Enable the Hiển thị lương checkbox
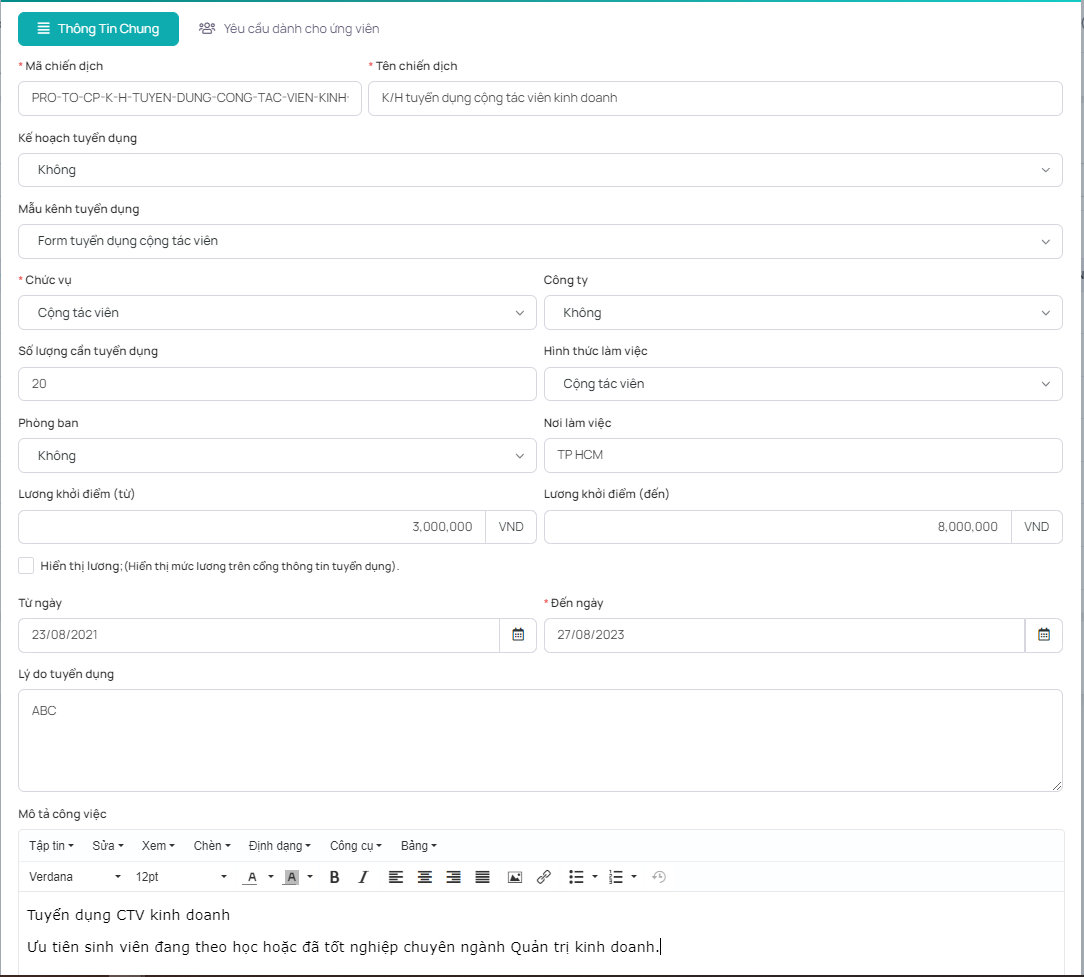Viewport: 1084px width, 977px height. 26,566
